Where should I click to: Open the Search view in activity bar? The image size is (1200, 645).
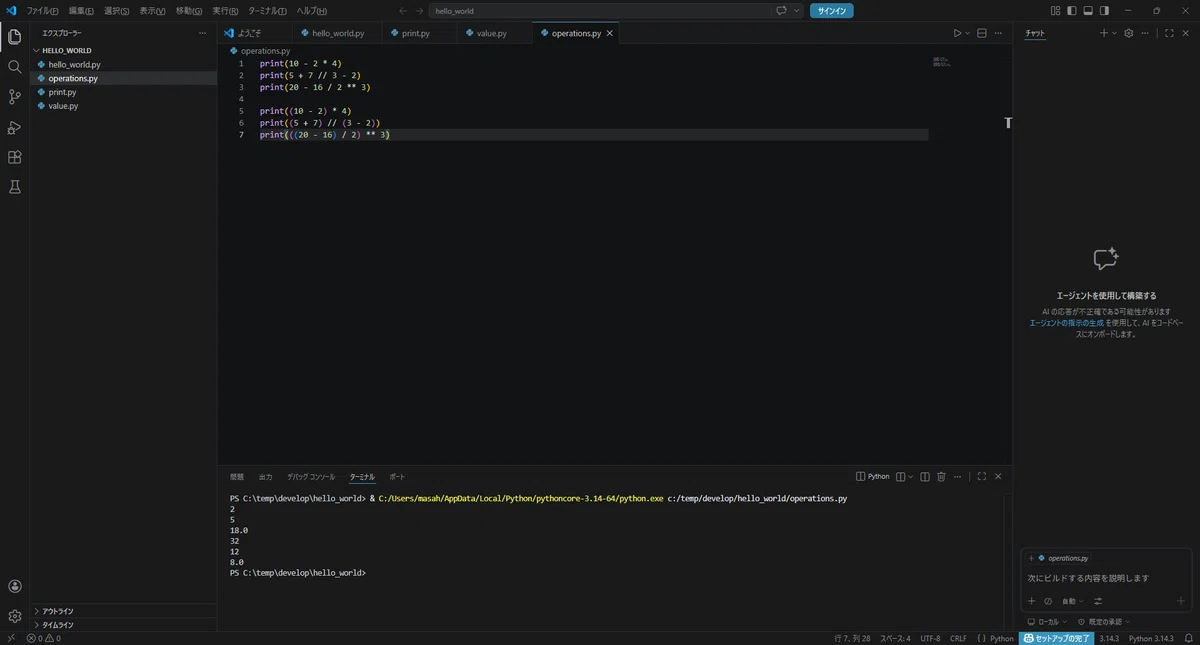[14, 67]
